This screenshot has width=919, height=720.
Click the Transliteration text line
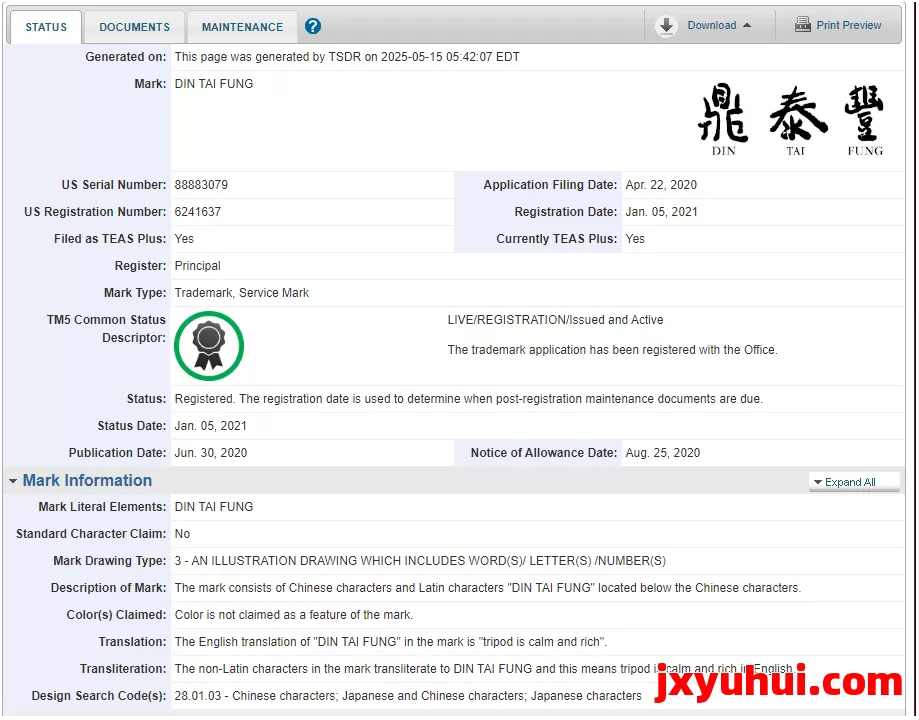(484, 668)
